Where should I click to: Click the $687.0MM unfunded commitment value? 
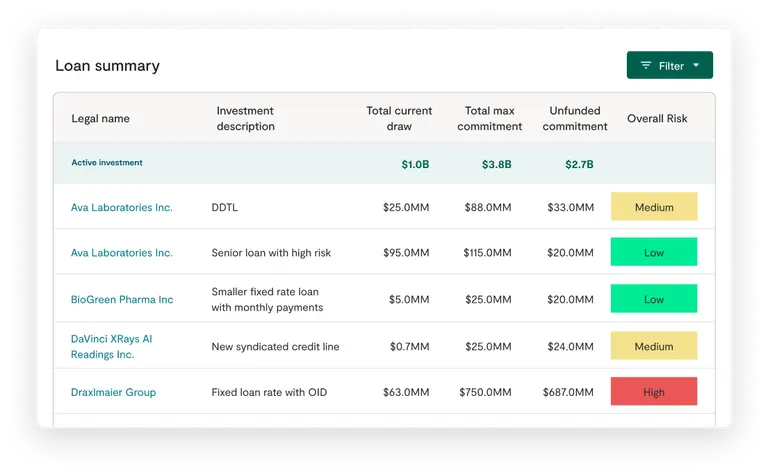568,392
